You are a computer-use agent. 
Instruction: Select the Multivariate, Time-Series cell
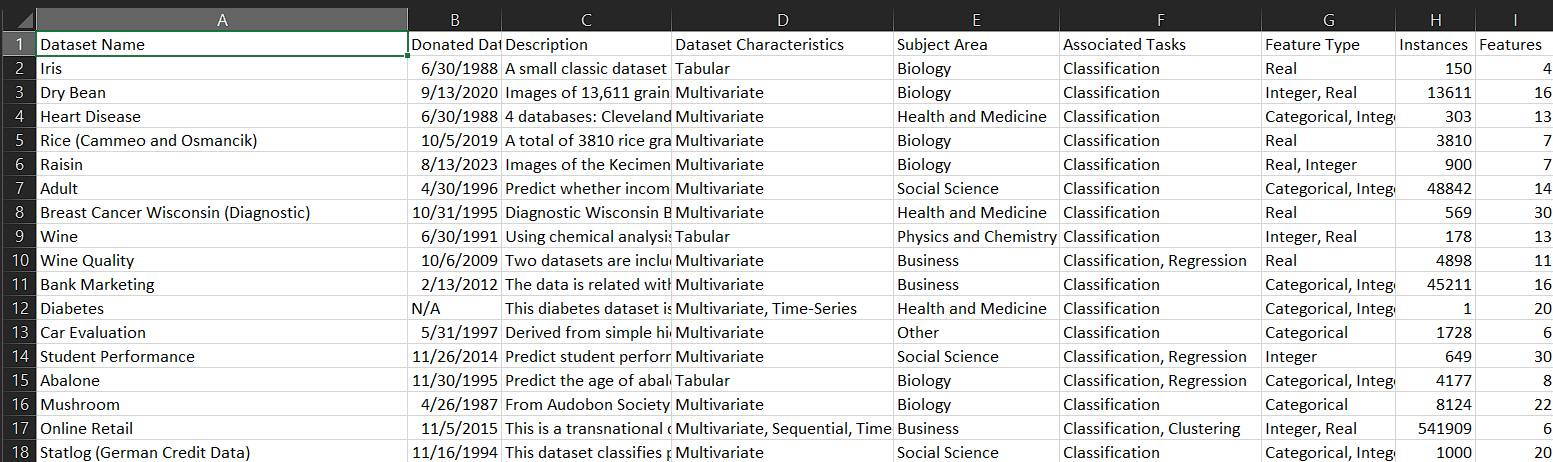click(782, 308)
